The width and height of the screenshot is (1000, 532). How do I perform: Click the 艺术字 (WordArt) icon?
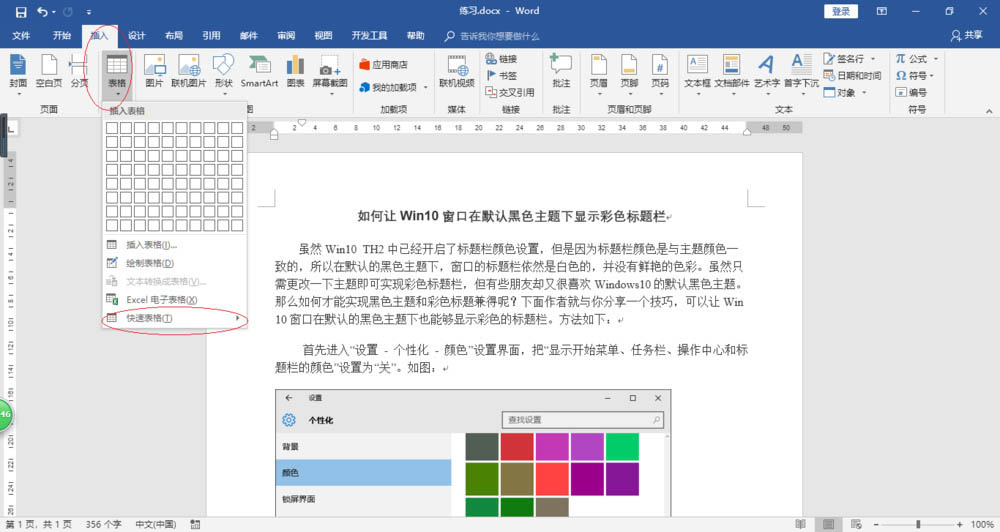click(766, 71)
